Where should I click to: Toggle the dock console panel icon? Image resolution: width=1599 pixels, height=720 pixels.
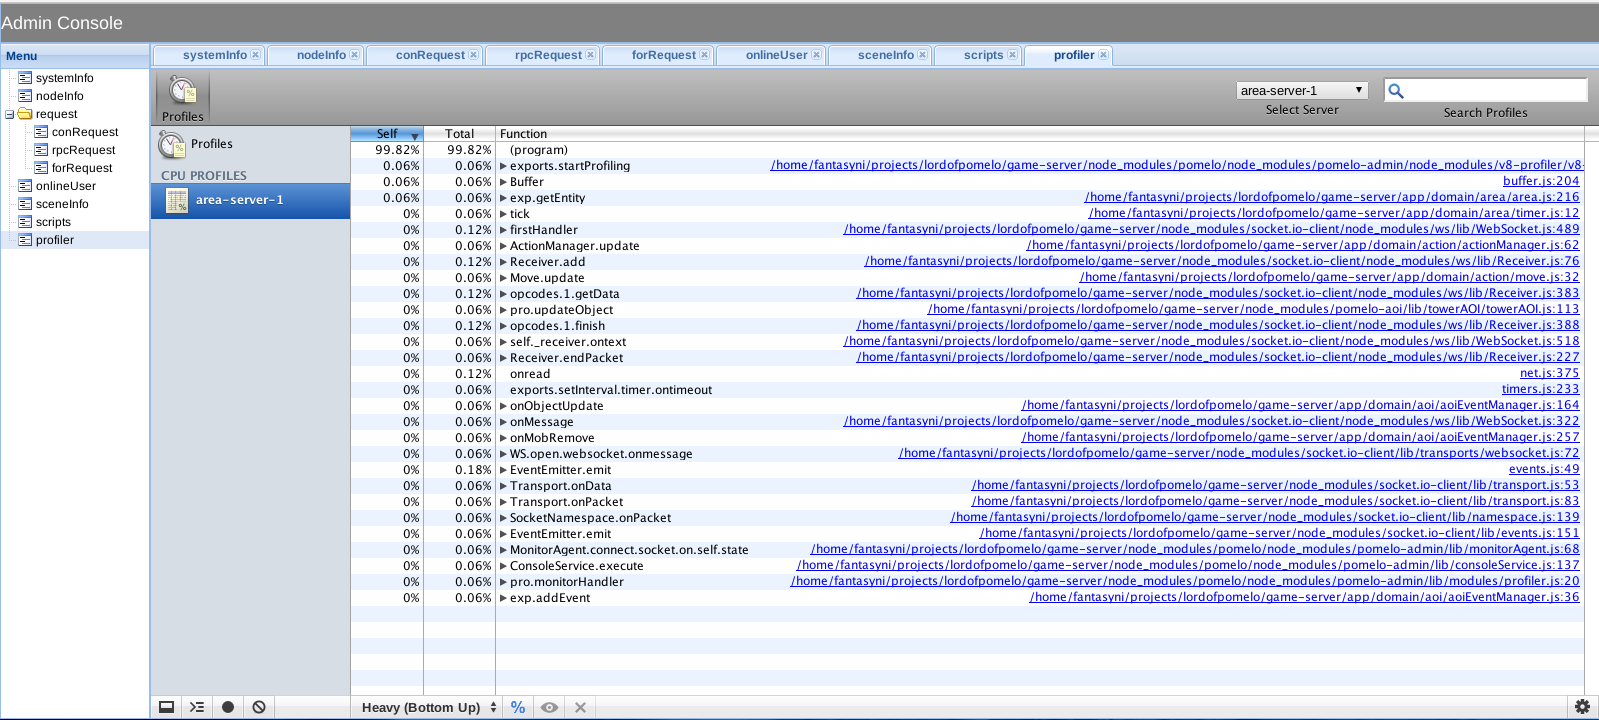tap(167, 707)
